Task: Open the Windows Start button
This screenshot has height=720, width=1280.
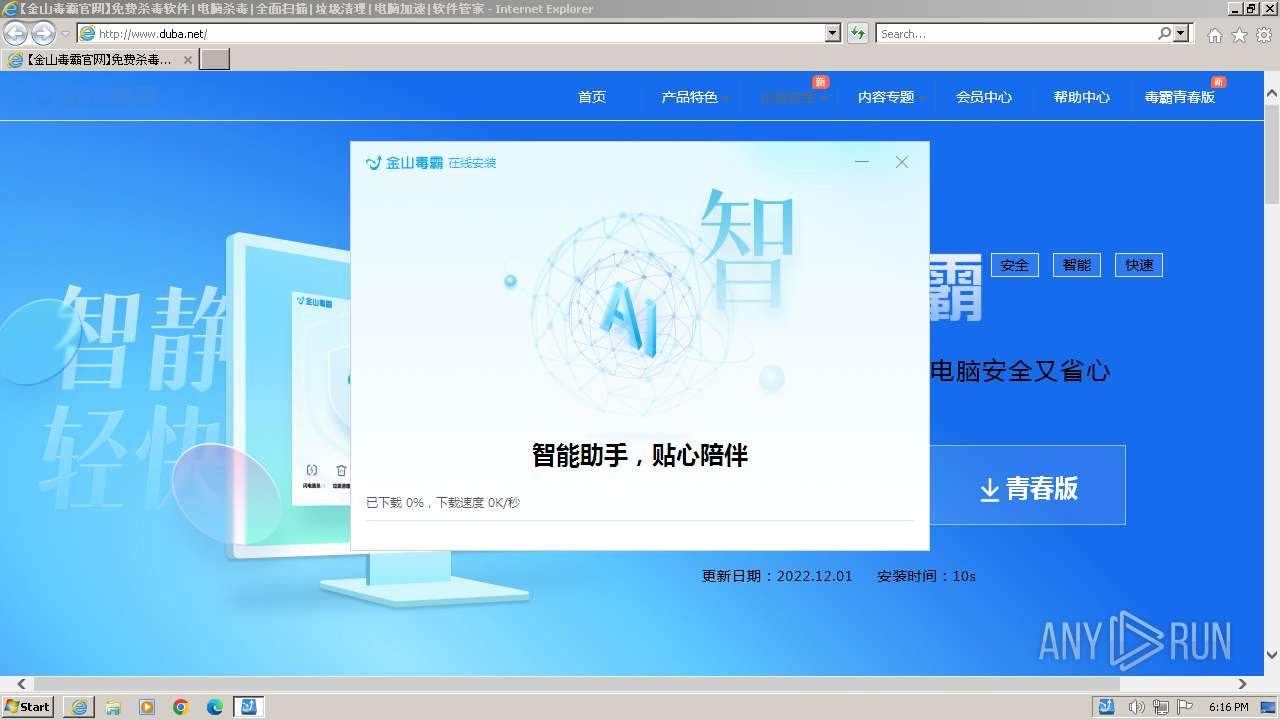Action: [27, 706]
